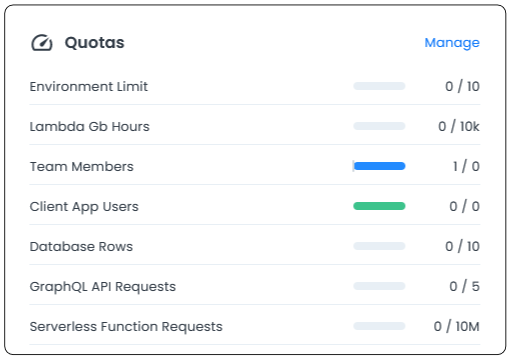
Task: Click the blue Team Members progress bar
Action: click(379, 166)
